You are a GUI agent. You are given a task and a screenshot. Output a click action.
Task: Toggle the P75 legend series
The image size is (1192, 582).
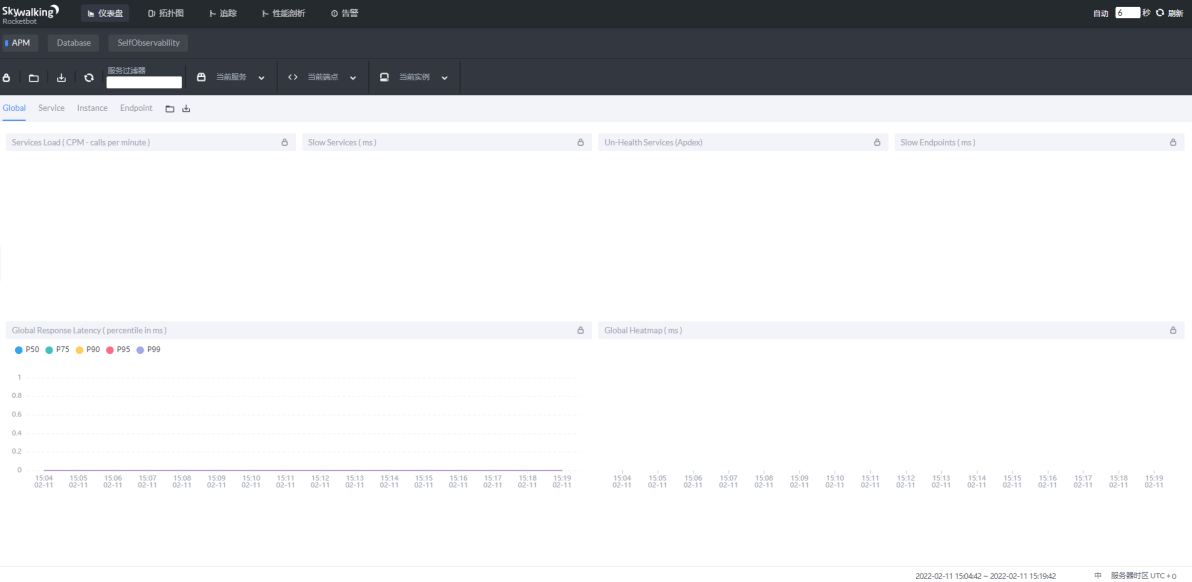pos(57,350)
